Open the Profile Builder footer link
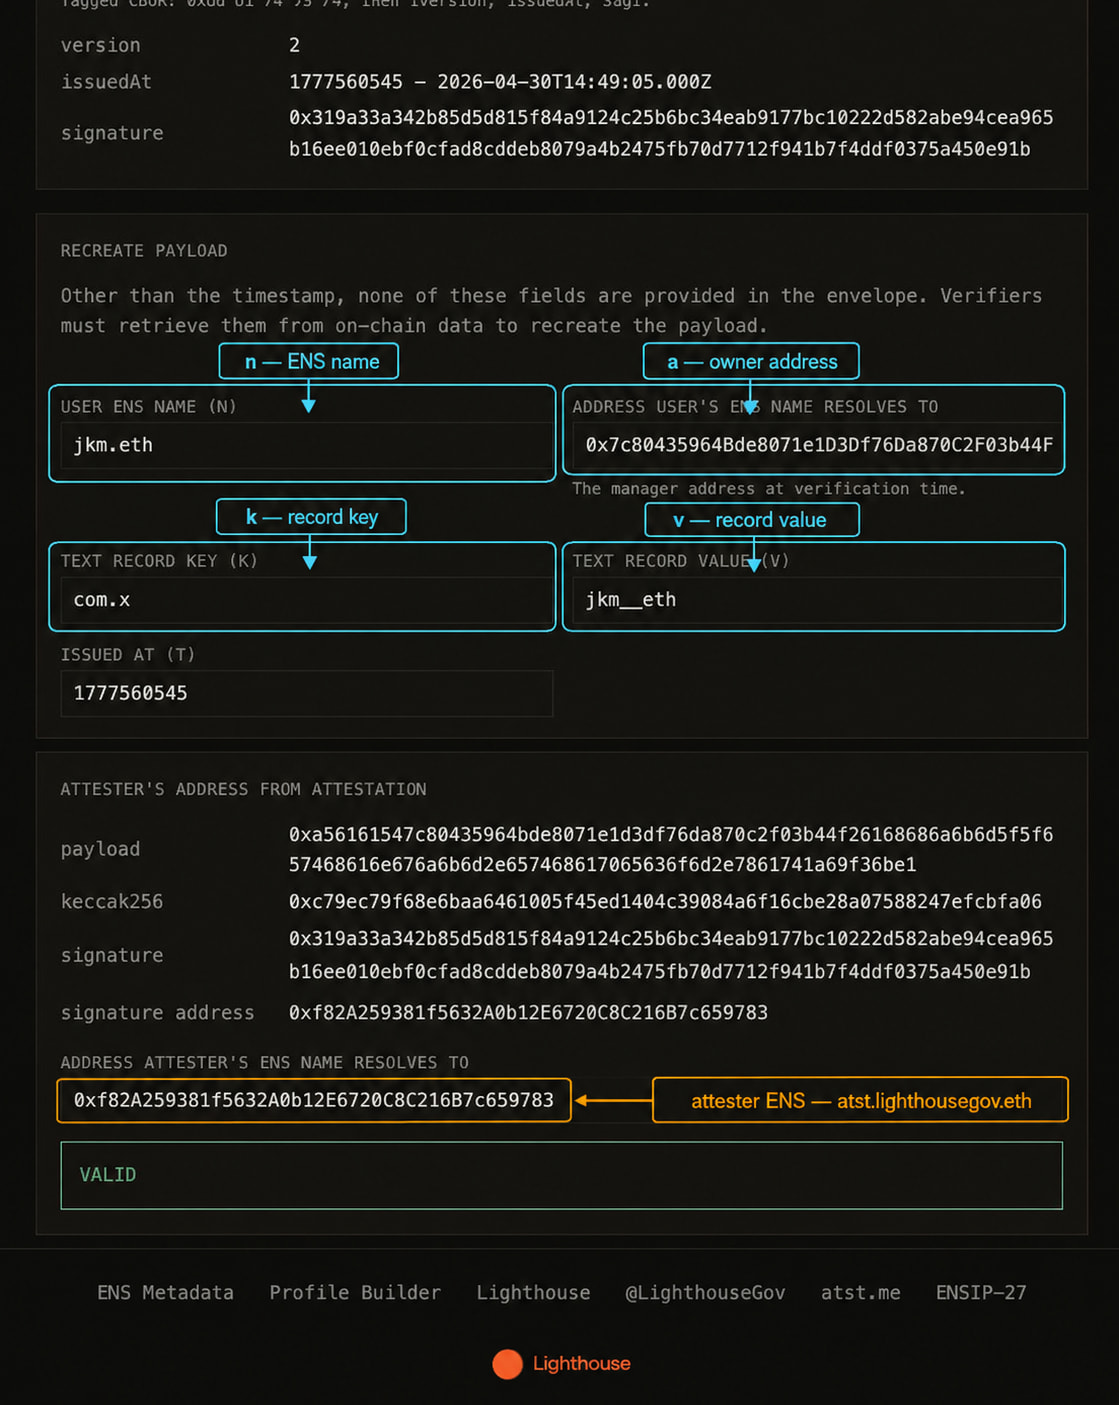 coord(355,1292)
